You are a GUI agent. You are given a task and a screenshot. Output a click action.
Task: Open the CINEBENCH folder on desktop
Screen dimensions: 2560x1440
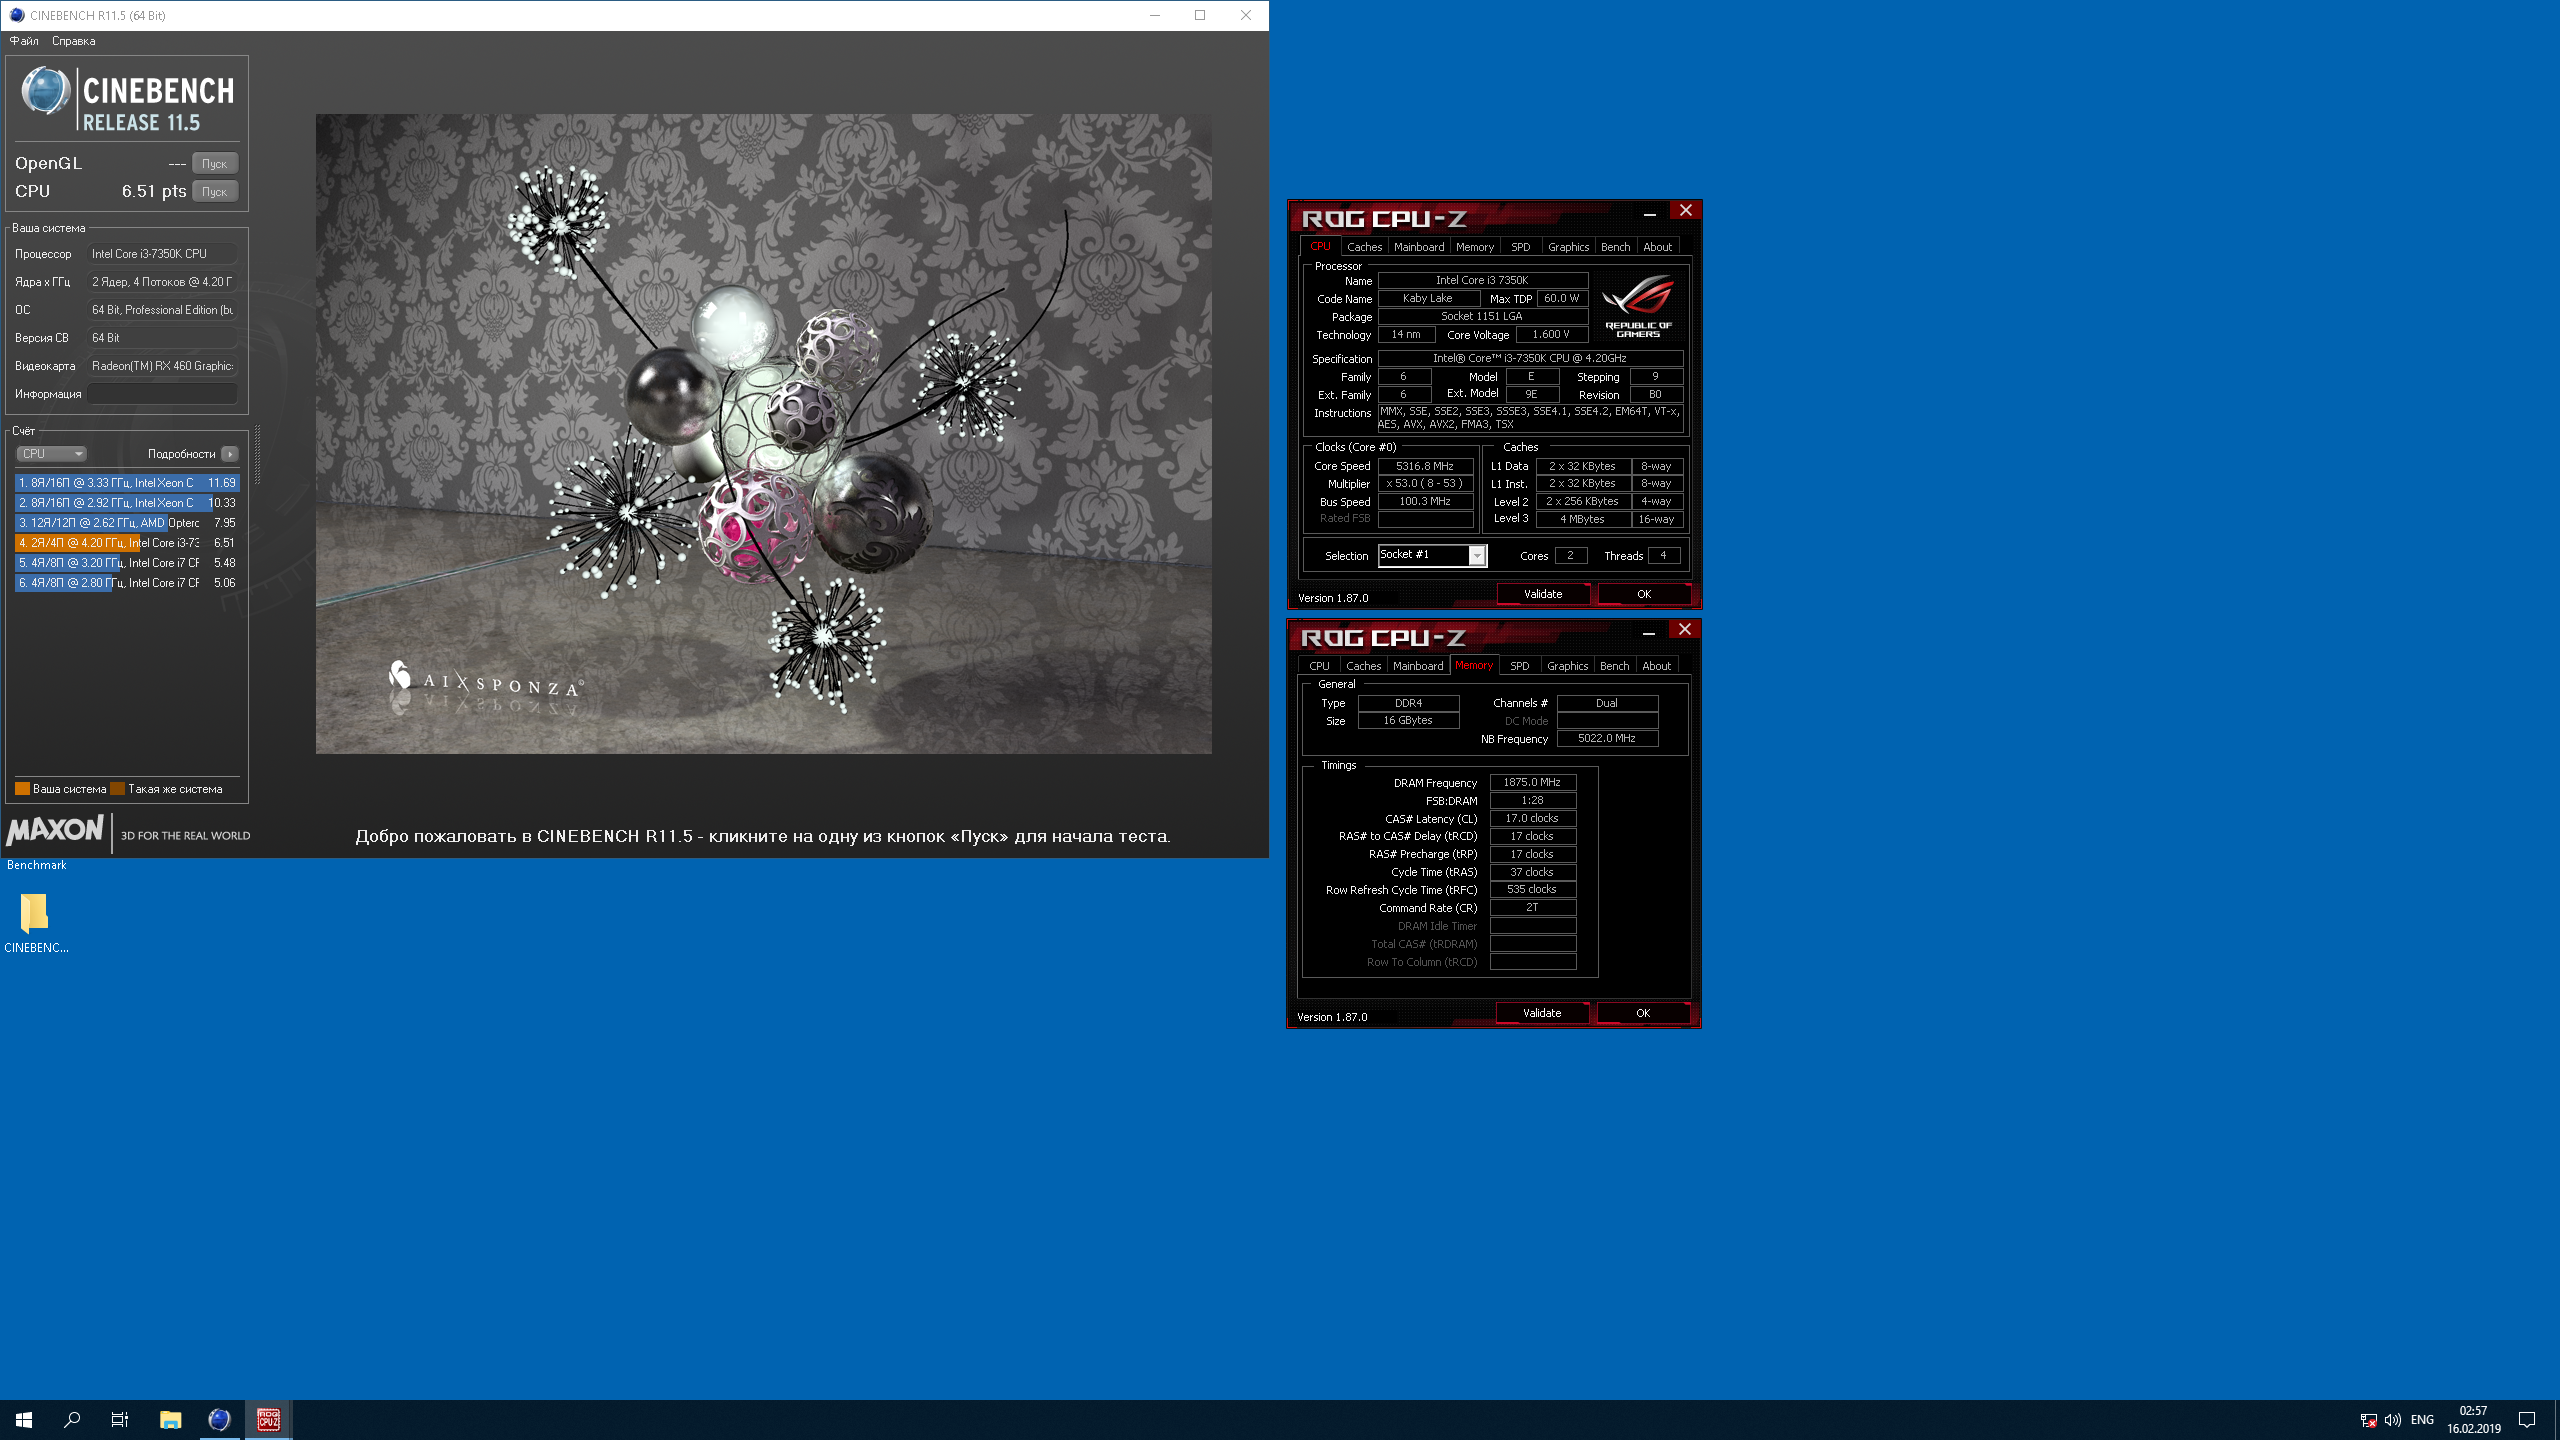[35, 923]
